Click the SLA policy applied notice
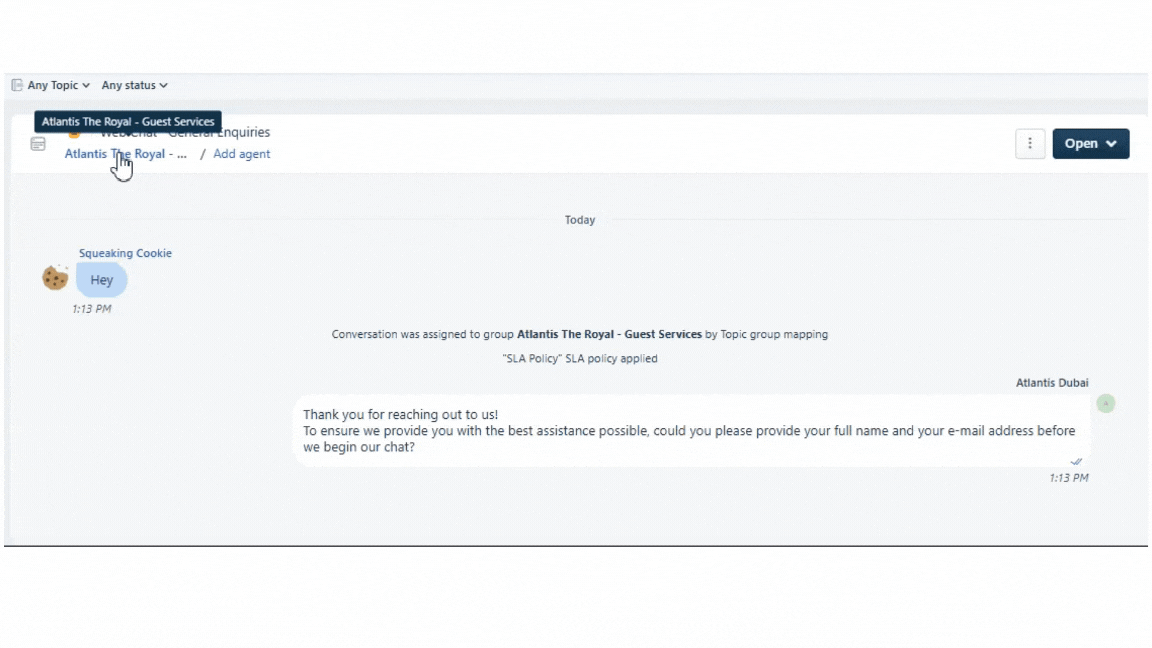Viewport: 1152px width, 648px height. [x=580, y=359]
